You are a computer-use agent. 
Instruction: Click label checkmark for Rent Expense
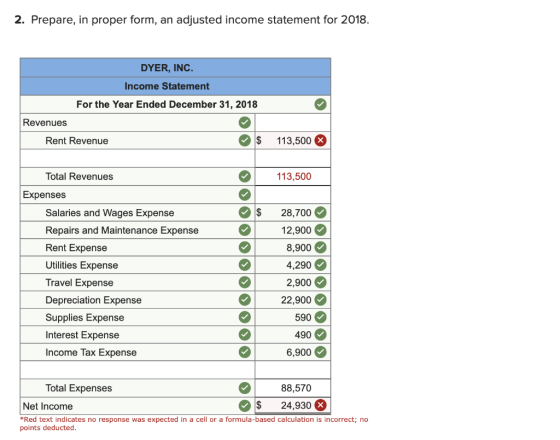click(x=245, y=248)
